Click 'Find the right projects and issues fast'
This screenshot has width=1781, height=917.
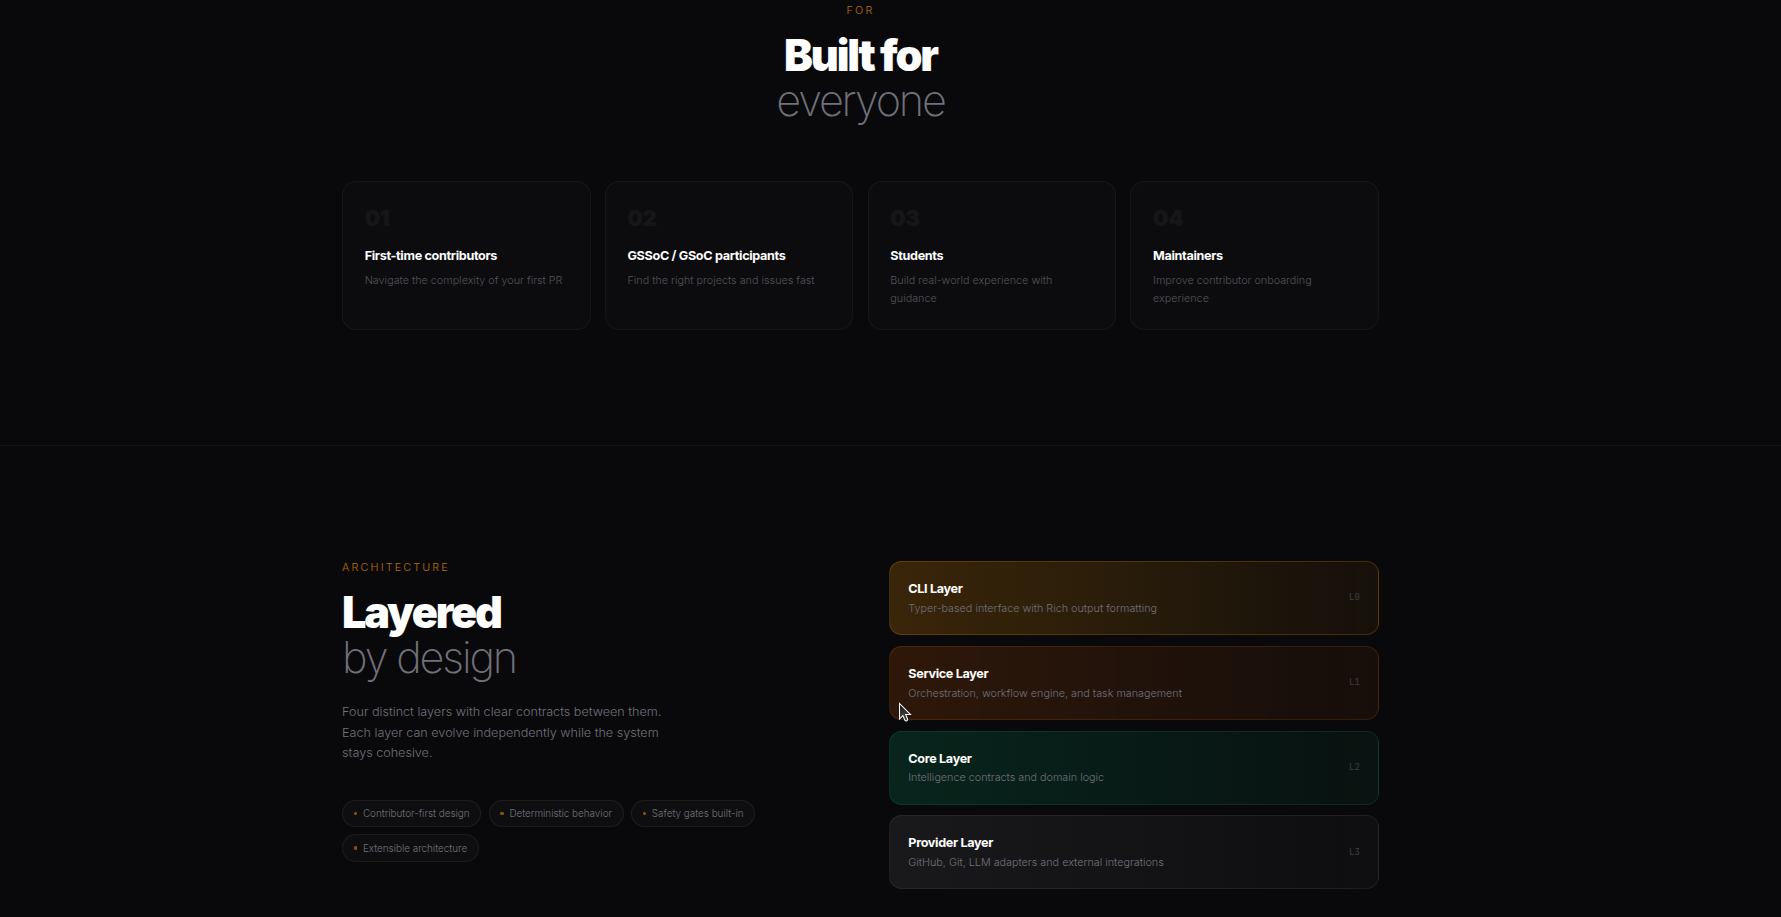[x=721, y=280]
